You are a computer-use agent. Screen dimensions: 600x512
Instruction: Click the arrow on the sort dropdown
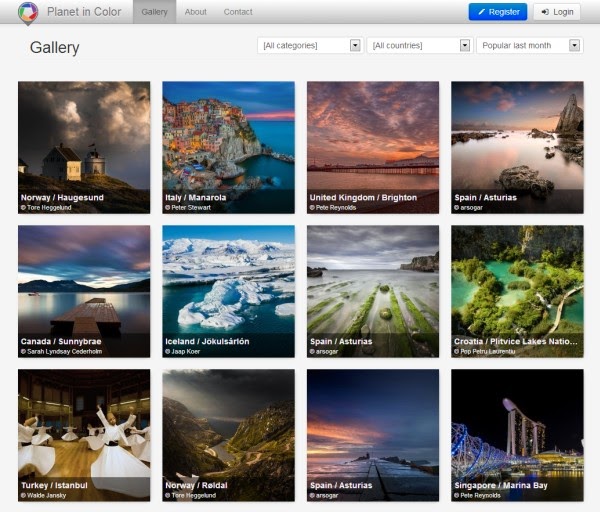point(574,46)
